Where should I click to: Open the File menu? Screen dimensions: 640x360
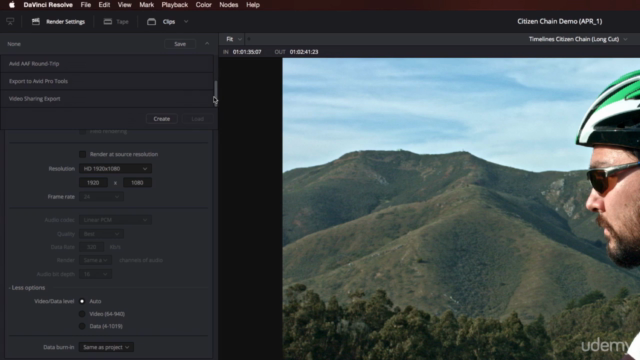click(86, 5)
